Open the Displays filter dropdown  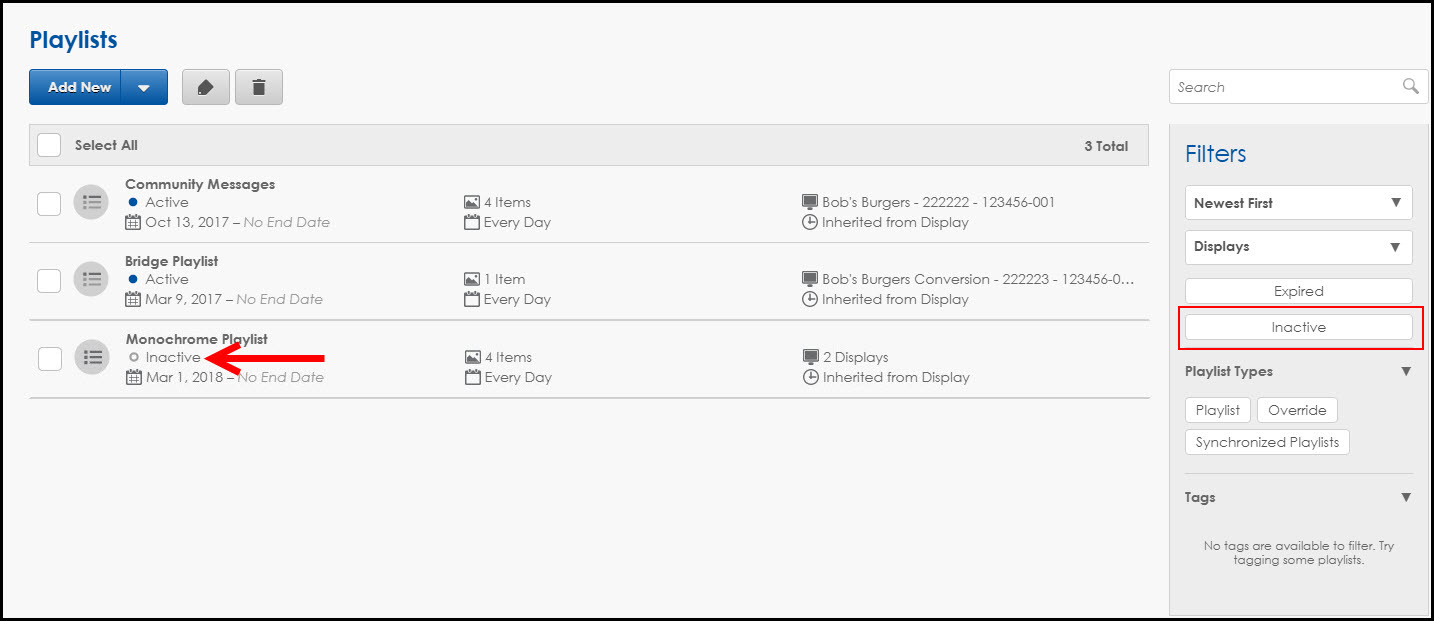click(x=1298, y=247)
